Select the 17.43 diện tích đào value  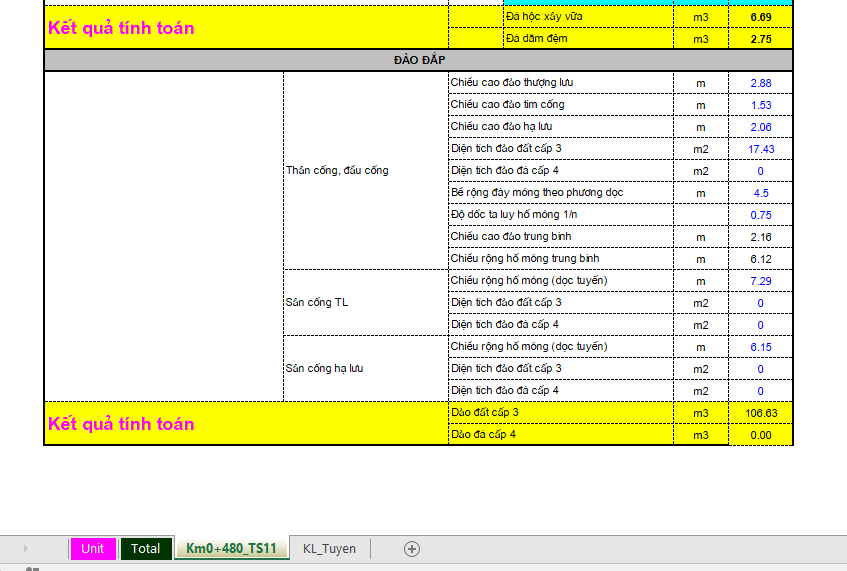click(x=760, y=149)
